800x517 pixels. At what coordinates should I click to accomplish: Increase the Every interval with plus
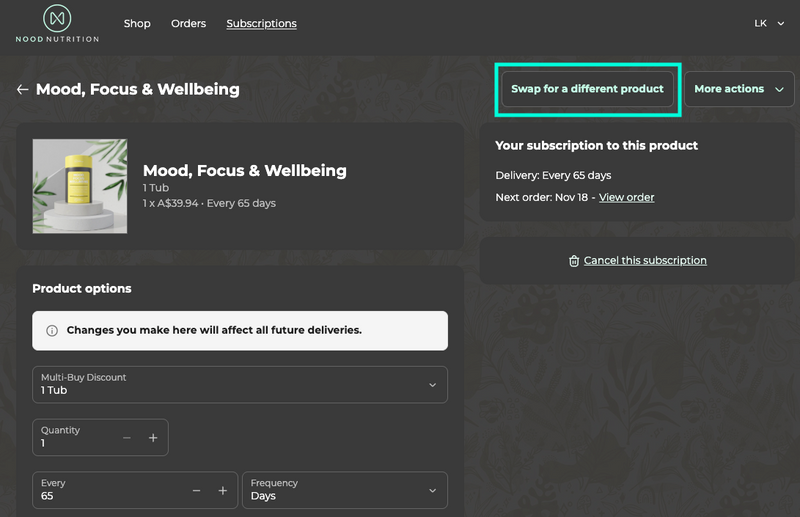[222, 491]
